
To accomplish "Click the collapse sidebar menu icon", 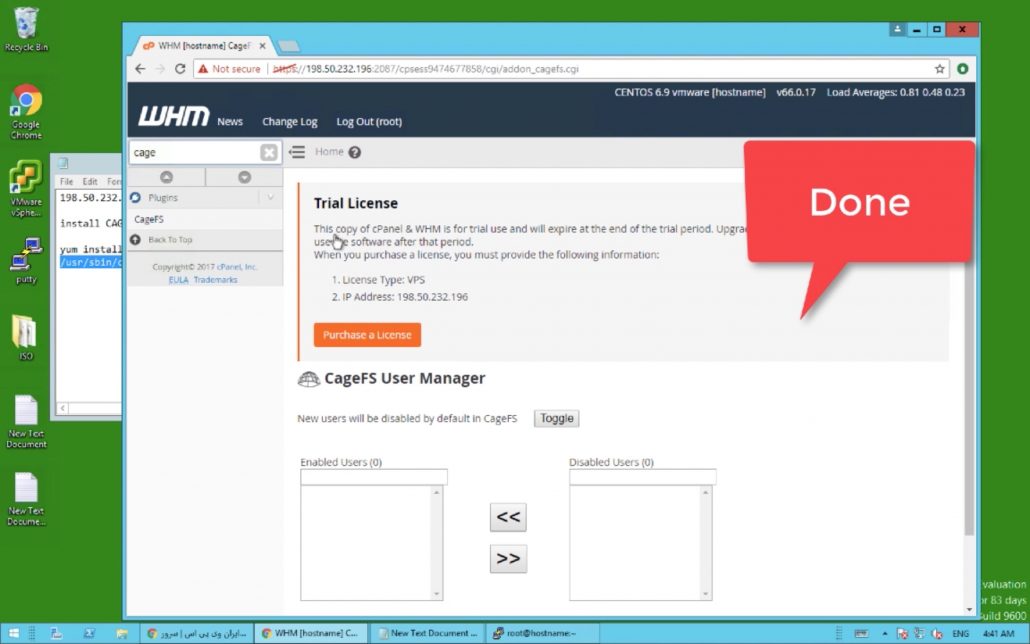I will click(297, 152).
